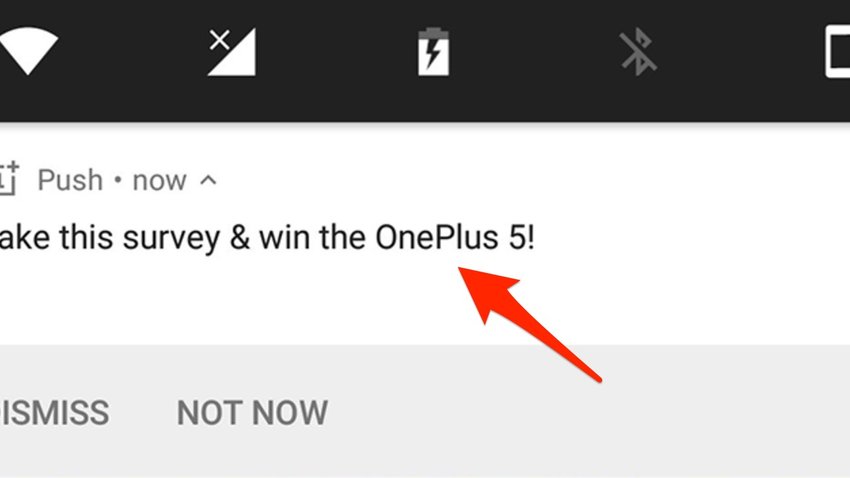This screenshot has width=850, height=478.
Task: Tap the small x on the signal icon
Action: coord(220,40)
